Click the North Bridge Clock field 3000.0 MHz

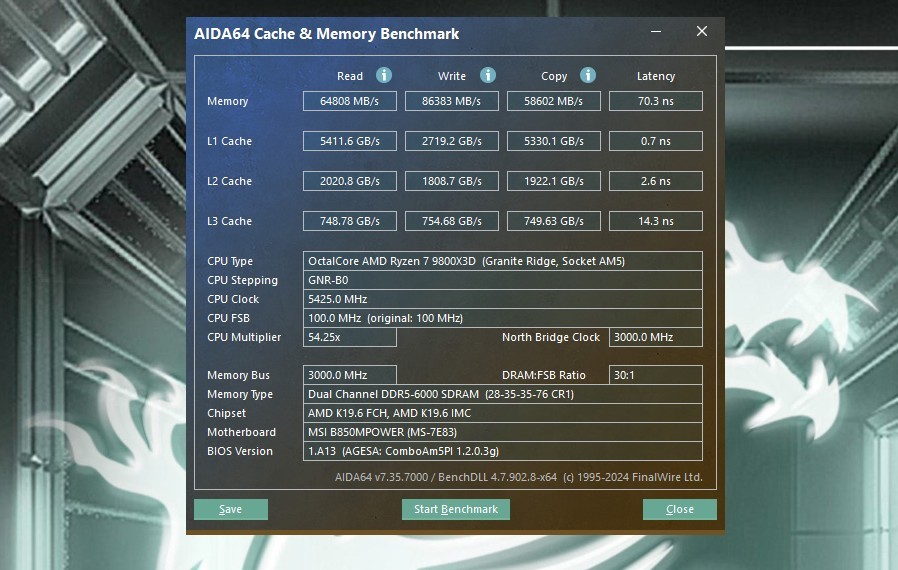pos(656,337)
